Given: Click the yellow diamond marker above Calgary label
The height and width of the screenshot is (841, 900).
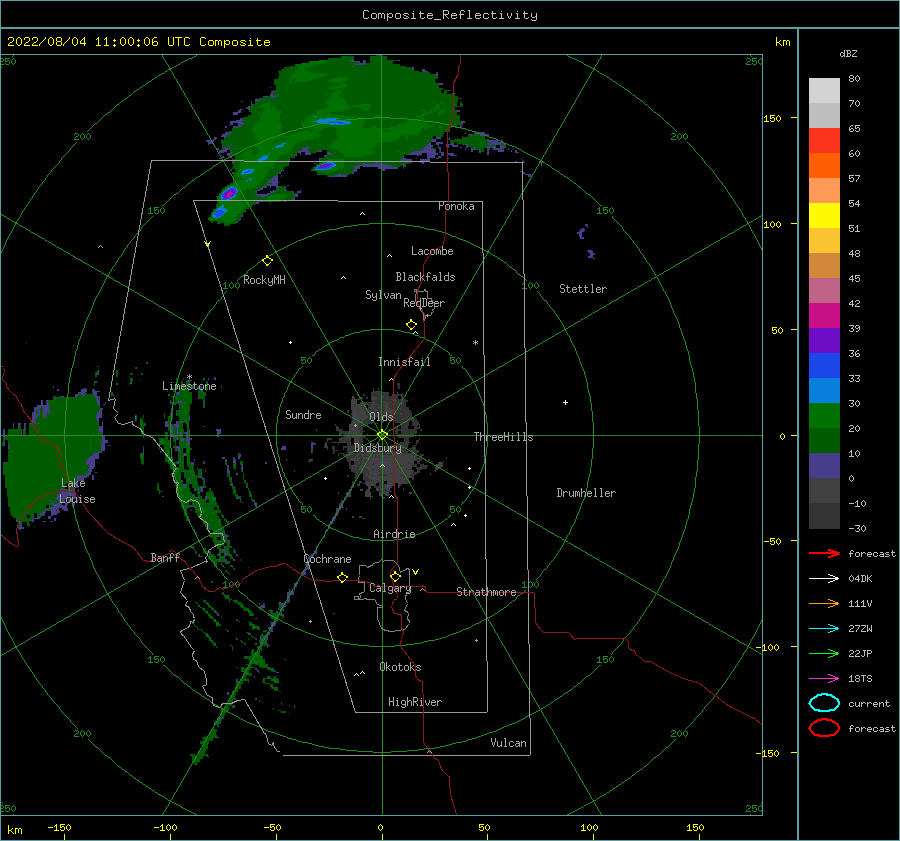Looking at the screenshot, I should (395, 576).
